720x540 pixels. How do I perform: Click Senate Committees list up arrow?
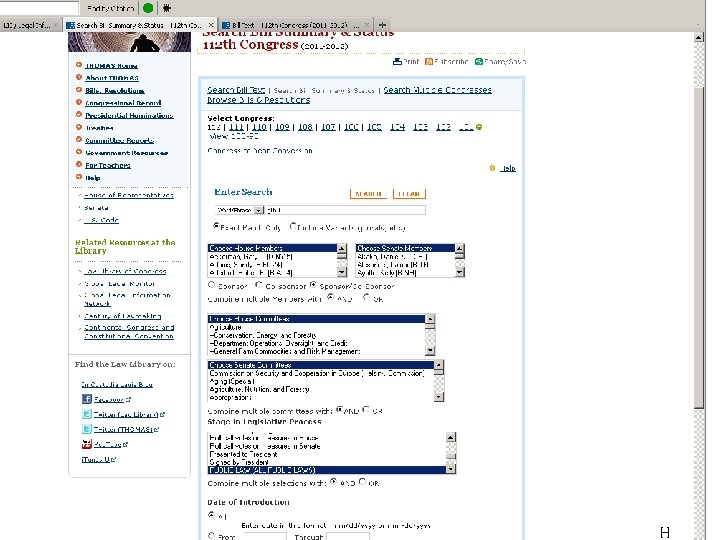click(x=439, y=365)
